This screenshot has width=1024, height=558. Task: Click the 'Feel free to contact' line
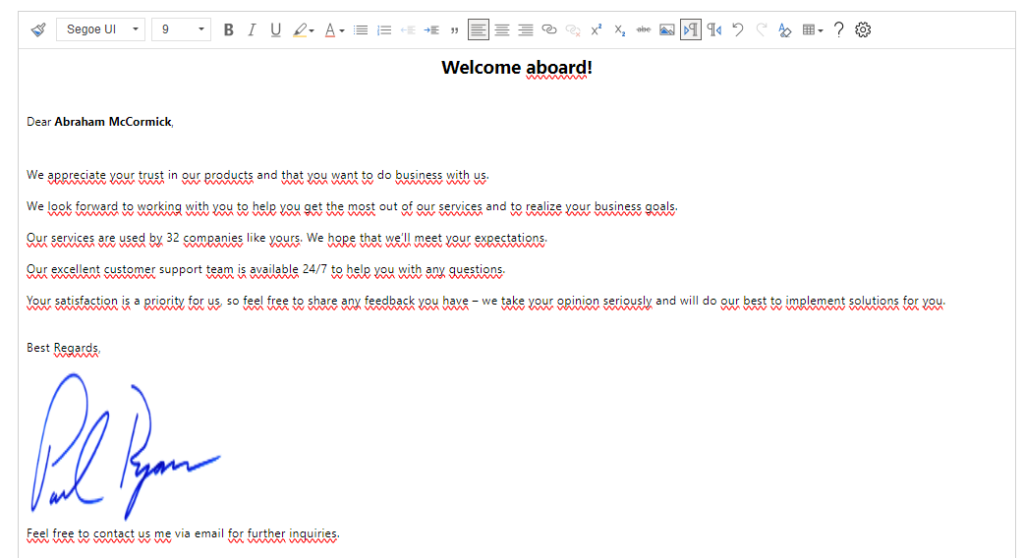(183, 534)
